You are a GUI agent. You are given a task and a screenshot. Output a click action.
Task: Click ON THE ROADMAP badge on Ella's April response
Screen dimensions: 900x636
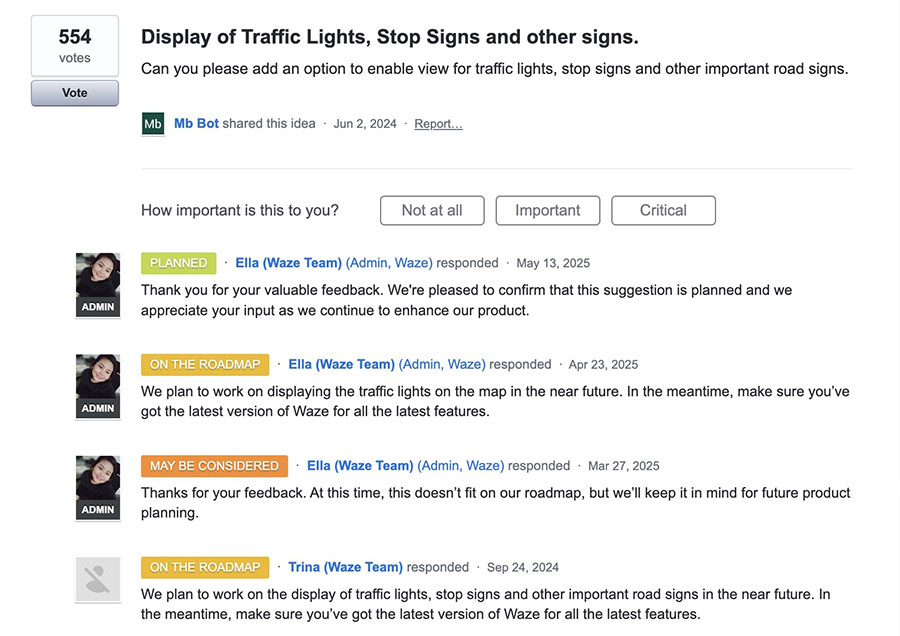click(205, 364)
